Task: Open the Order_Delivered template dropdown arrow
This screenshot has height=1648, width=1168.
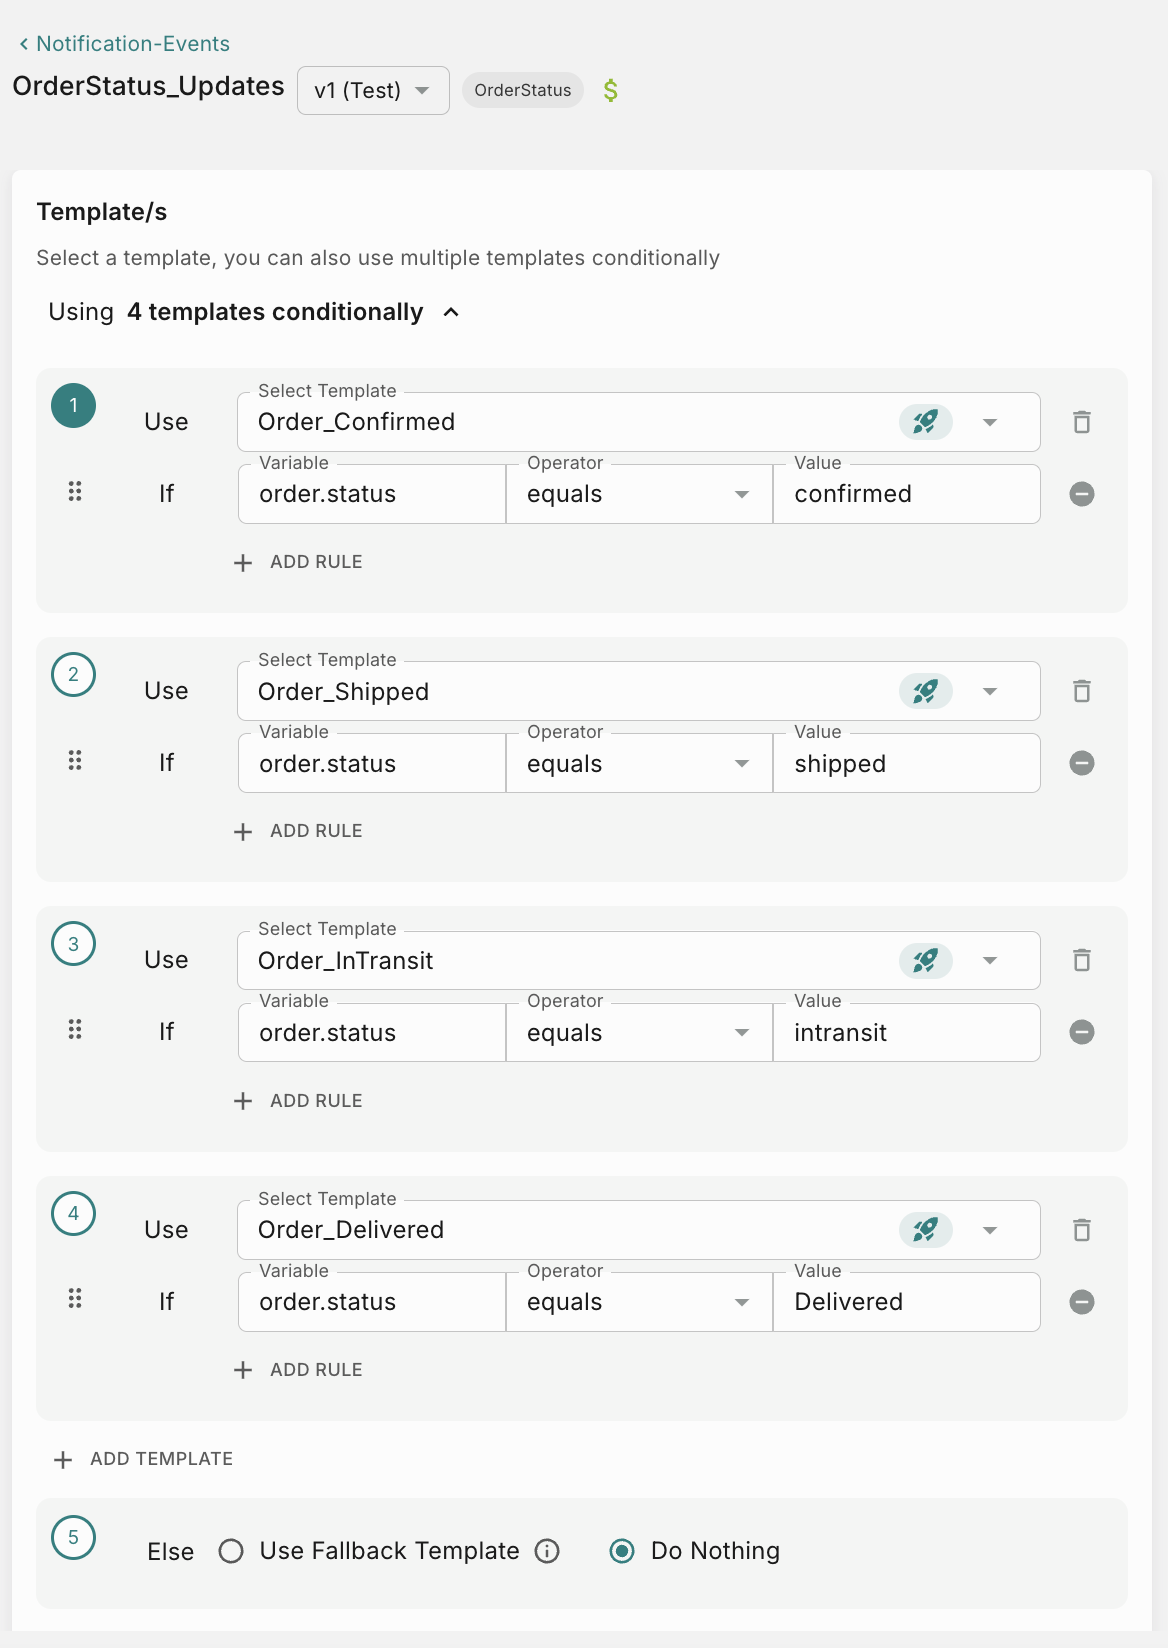Action: pos(990,1230)
